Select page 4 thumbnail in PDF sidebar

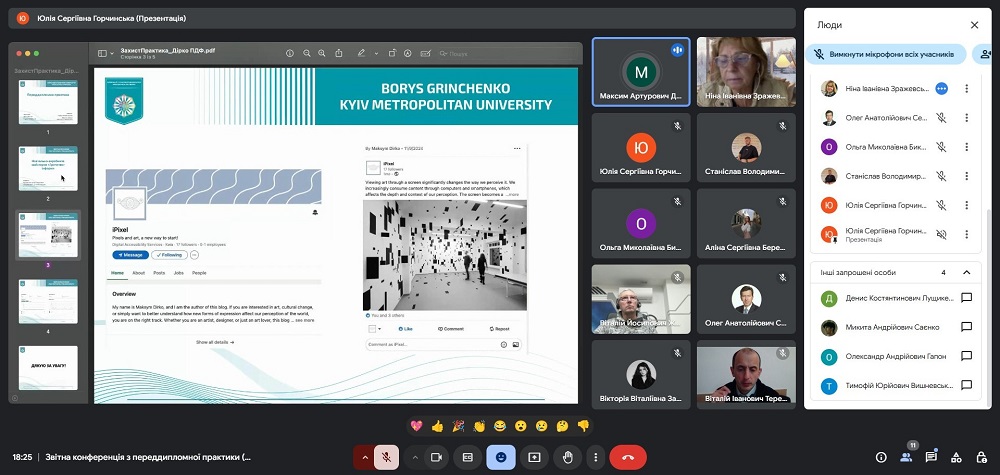click(48, 301)
